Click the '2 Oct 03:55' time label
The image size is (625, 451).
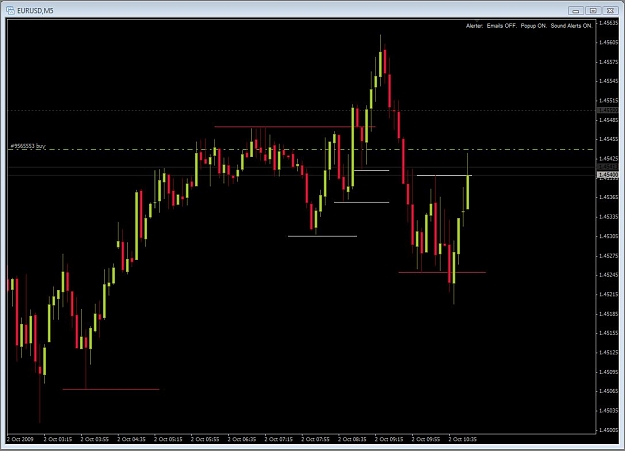[x=95, y=439]
